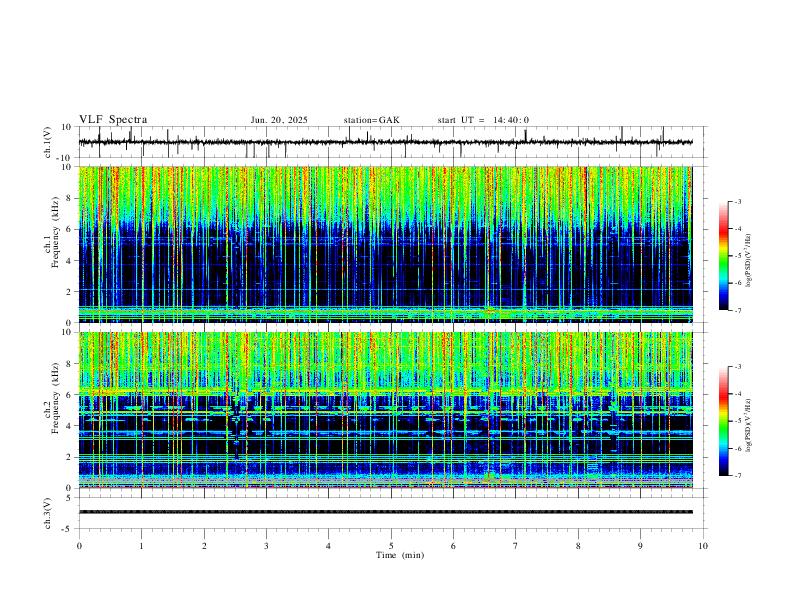792x612 pixels.
Task: Click the 'VLF Spectra' plot title
Action: tap(113, 120)
